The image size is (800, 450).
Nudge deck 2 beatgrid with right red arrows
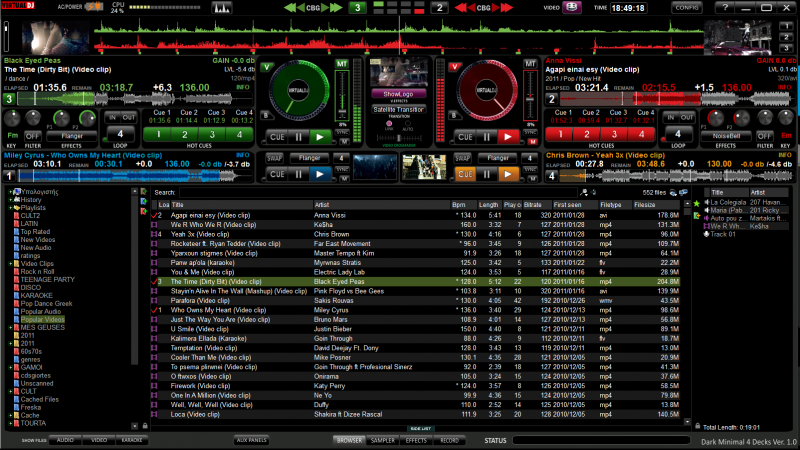tap(503, 8)
